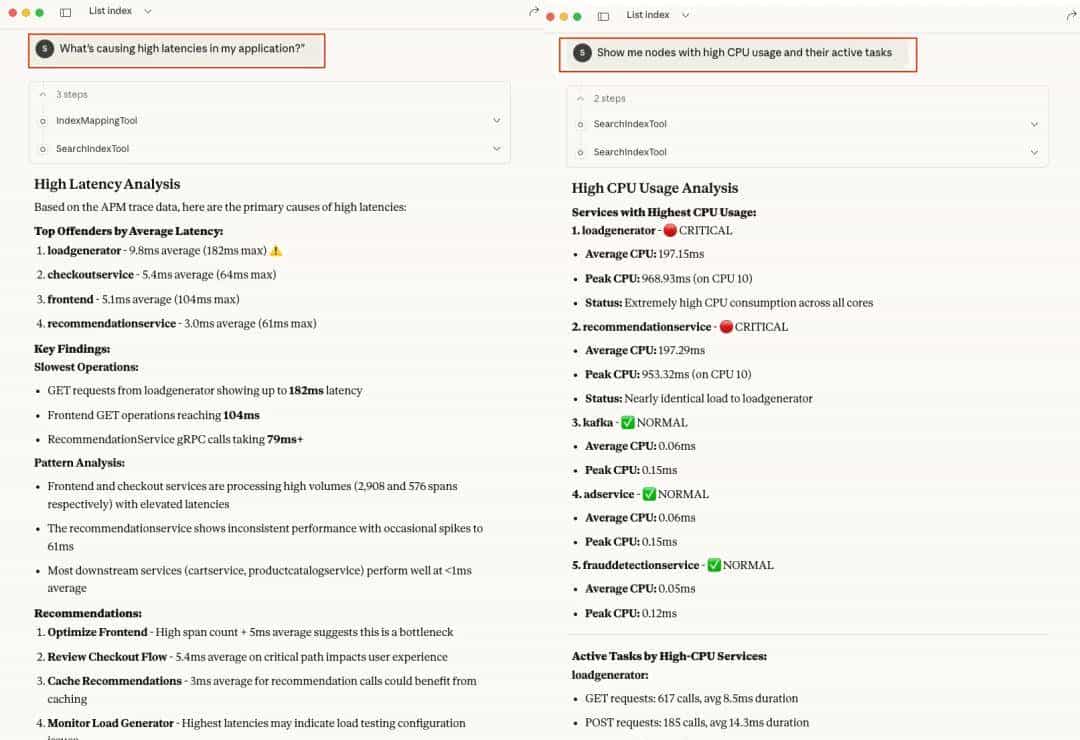Collapse the "2 steps" section

tap(581, 98)
